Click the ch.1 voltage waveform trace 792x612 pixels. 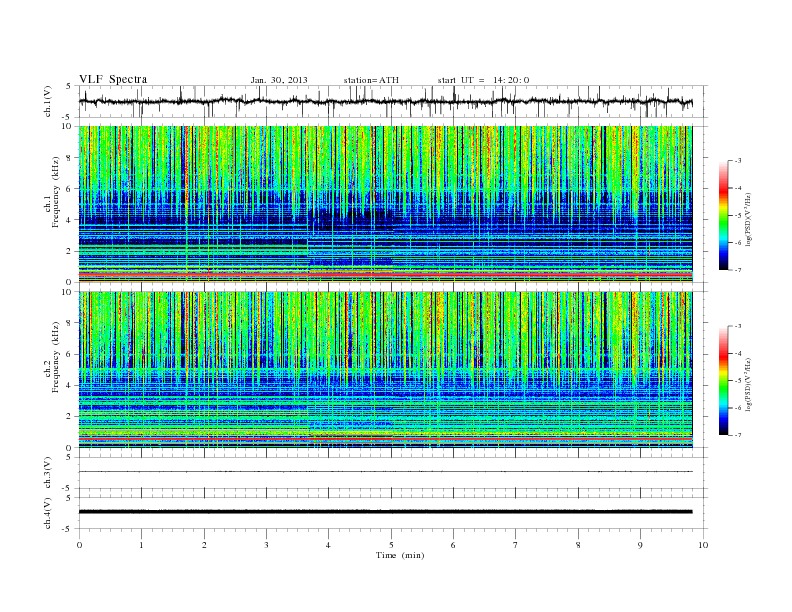[x=385, y=101]
